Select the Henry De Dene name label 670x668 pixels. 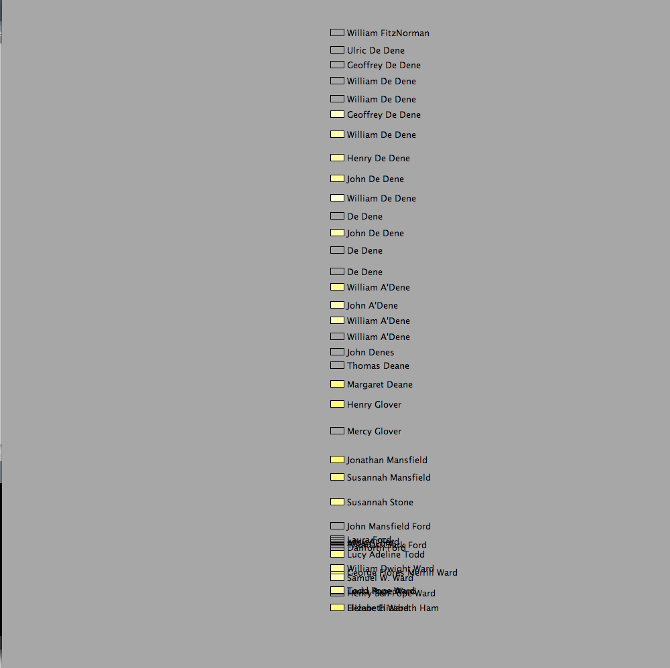point(378,158)
